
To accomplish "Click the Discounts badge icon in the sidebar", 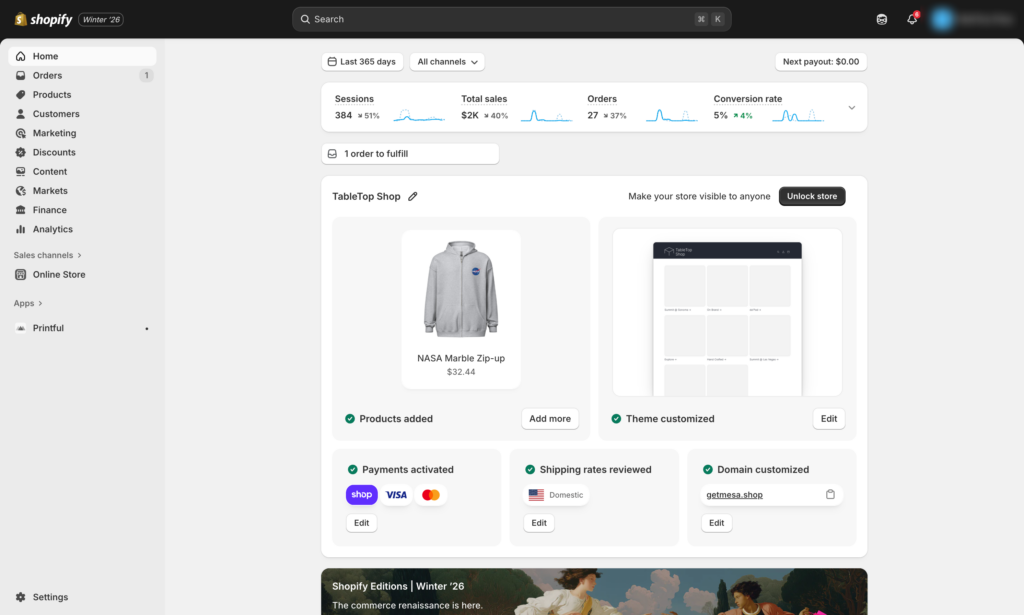I will (x=21, y=152).
